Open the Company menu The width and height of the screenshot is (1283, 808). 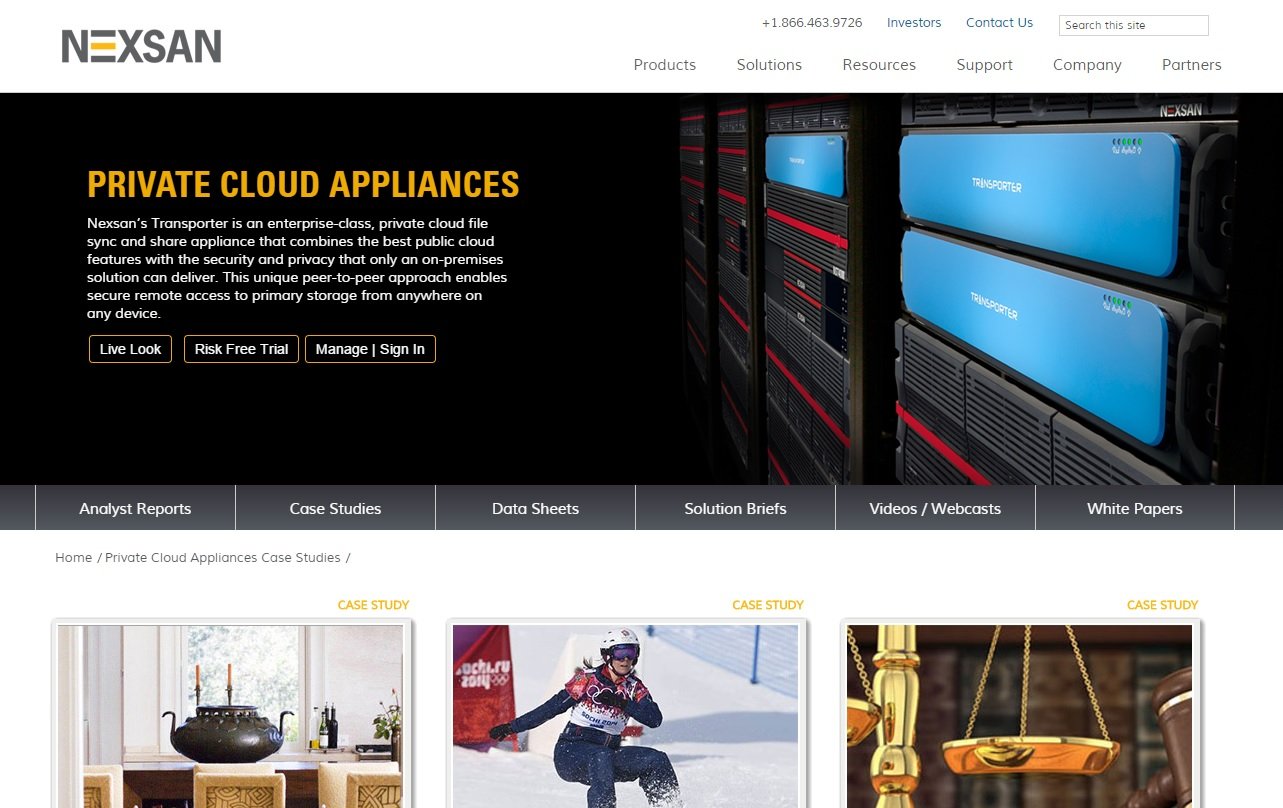coord(1087,65)
